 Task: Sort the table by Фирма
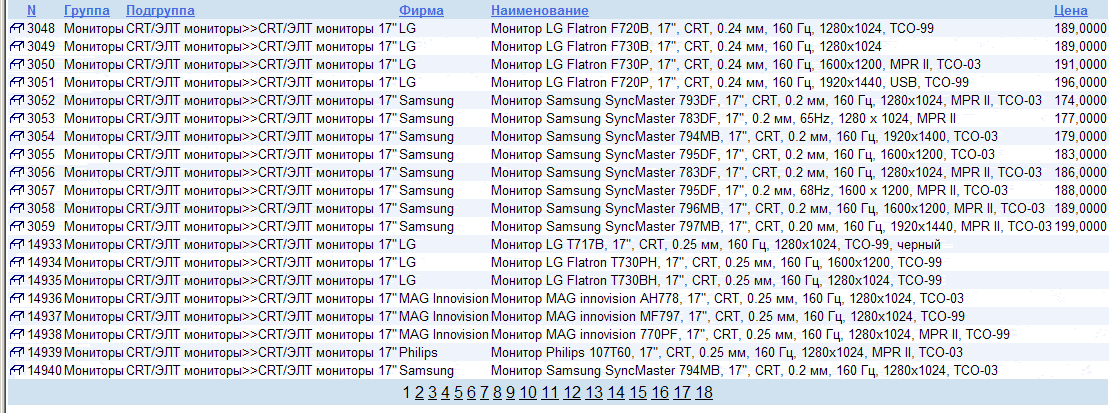(421, 9)
